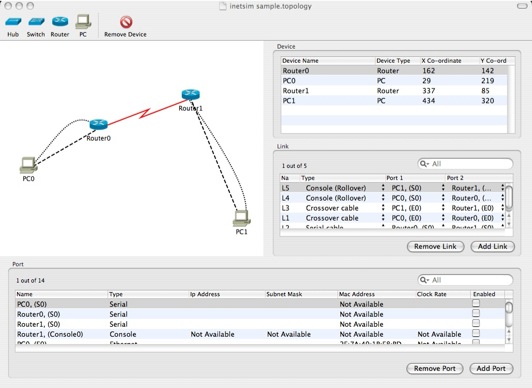This screenshot has width=532, height=388.
Task: Click the Y coordinate value 320
Action: 488,100
